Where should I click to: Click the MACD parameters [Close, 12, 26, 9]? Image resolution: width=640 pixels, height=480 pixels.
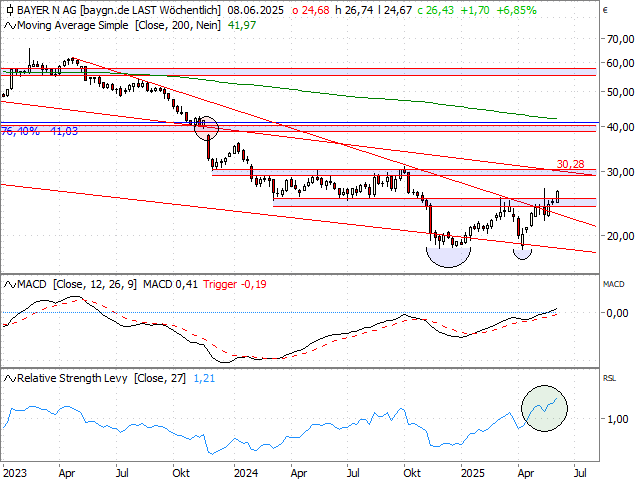(95, 284)
